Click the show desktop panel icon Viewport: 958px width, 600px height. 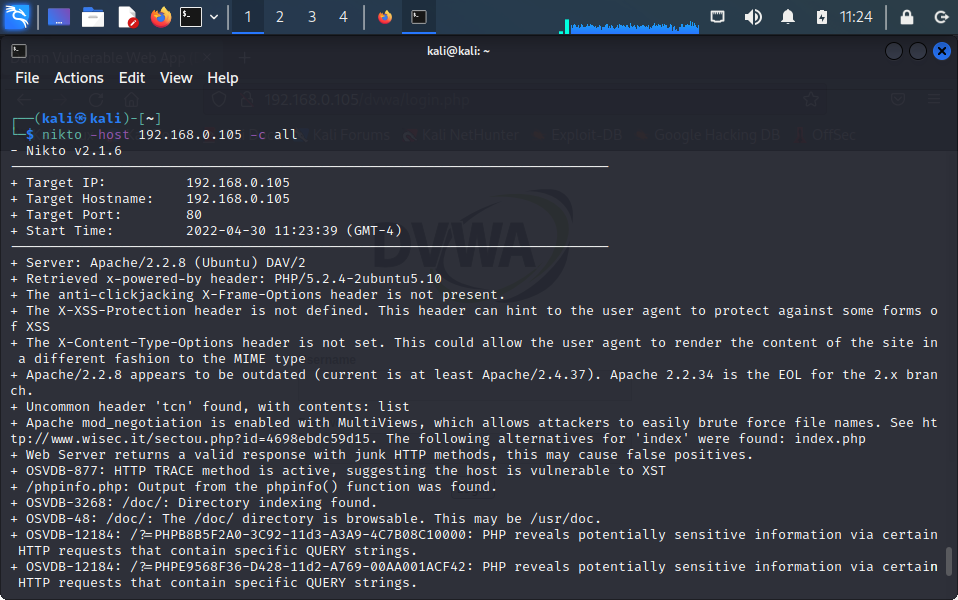point(59,17)
